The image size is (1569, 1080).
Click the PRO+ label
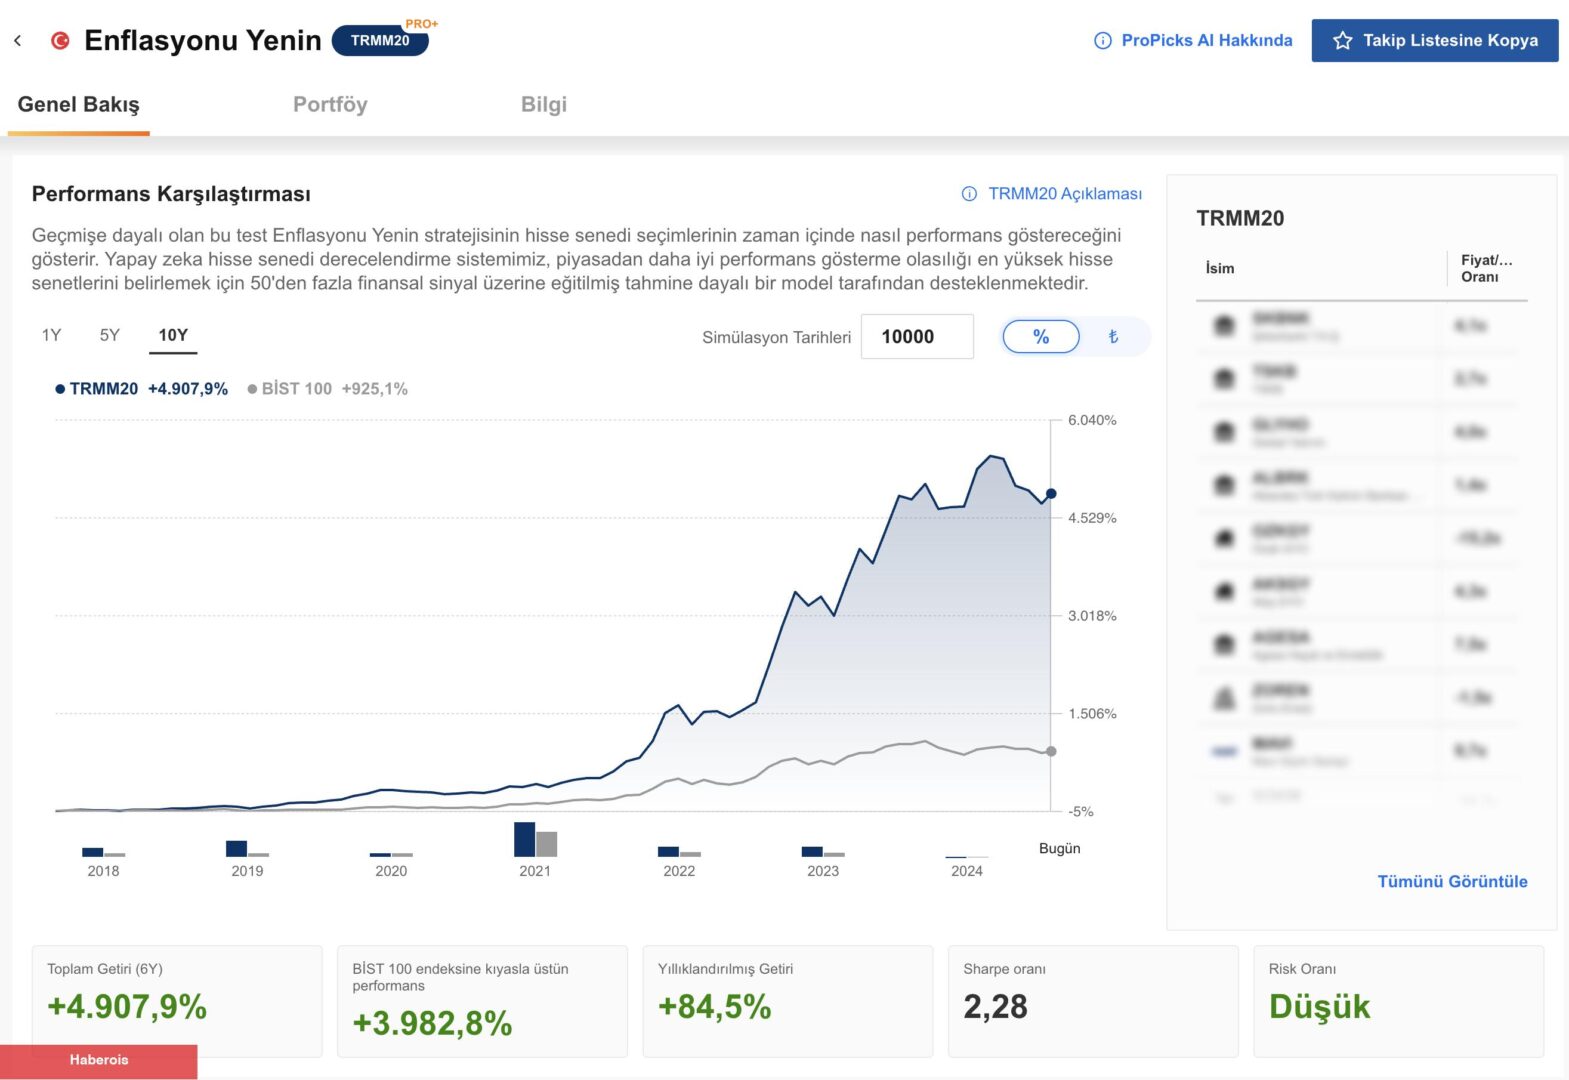click(422, 23)
